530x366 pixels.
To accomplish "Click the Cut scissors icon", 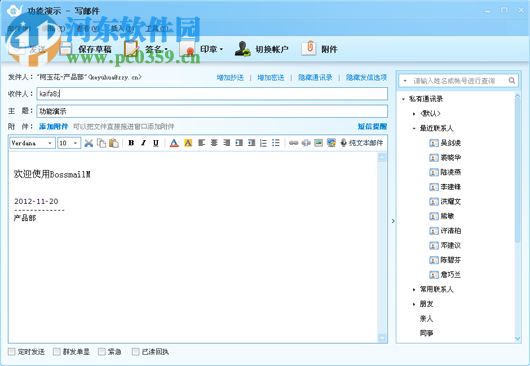I will point(89,143).
